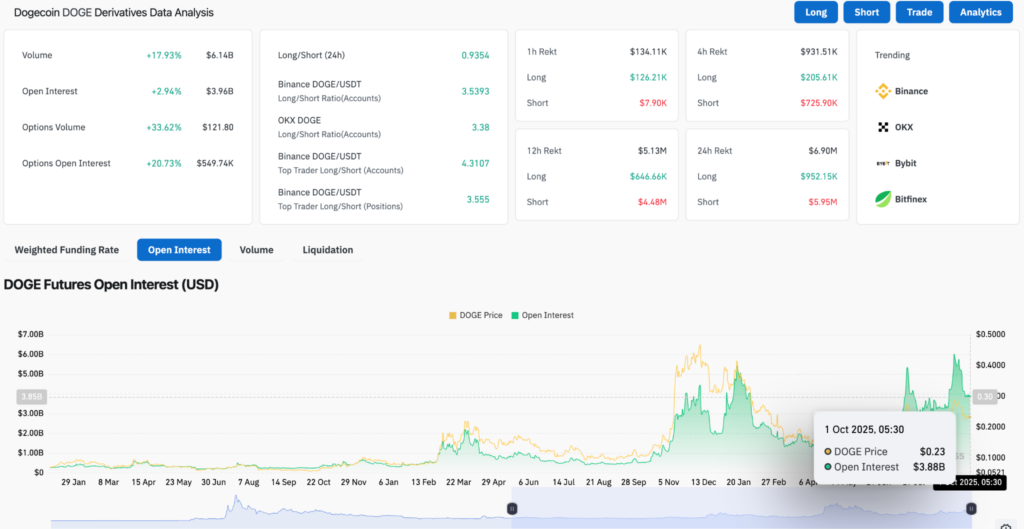Click left handle of the range slider
The width and height of the screenshot is (1024, 529).
tap(512, 509)
